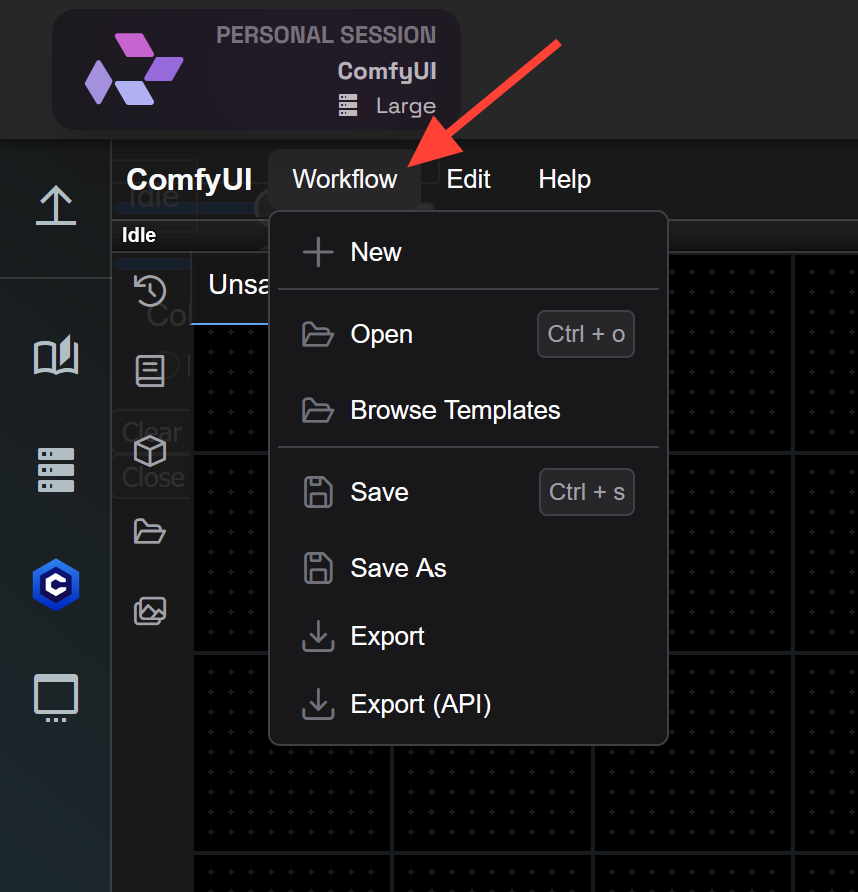Open the Help menu
Image resolution: width=858 pixels, height=892 pixels.
(564, 180)
